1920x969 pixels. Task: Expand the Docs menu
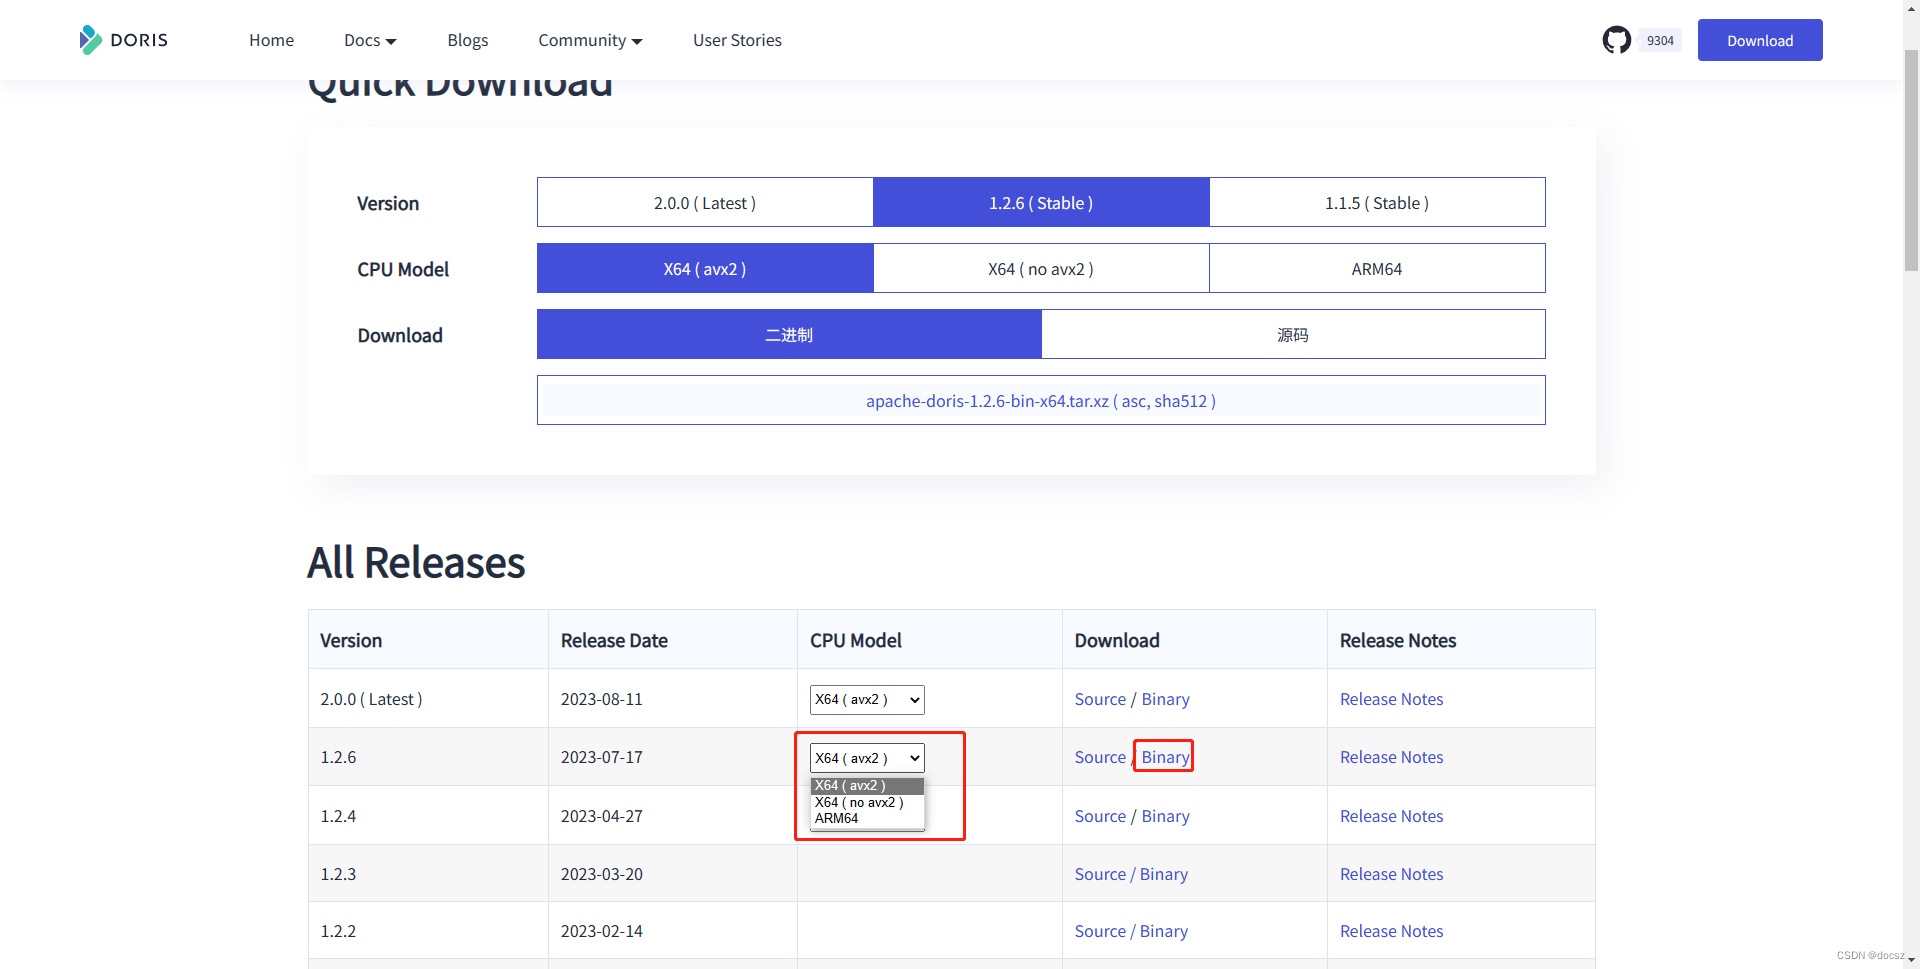(x=370, y=40)
